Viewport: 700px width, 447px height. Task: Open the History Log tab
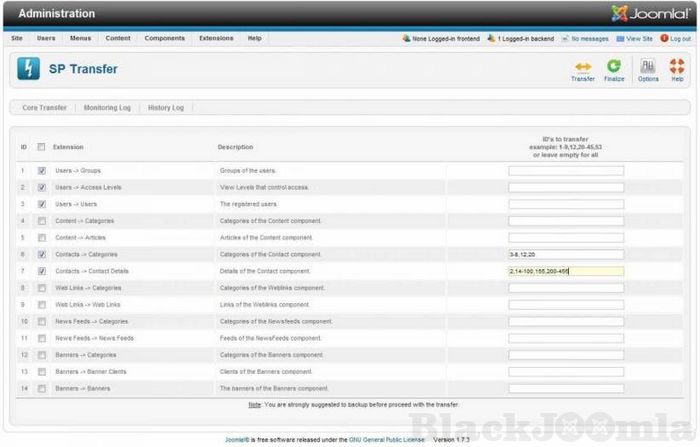[166, 107]
